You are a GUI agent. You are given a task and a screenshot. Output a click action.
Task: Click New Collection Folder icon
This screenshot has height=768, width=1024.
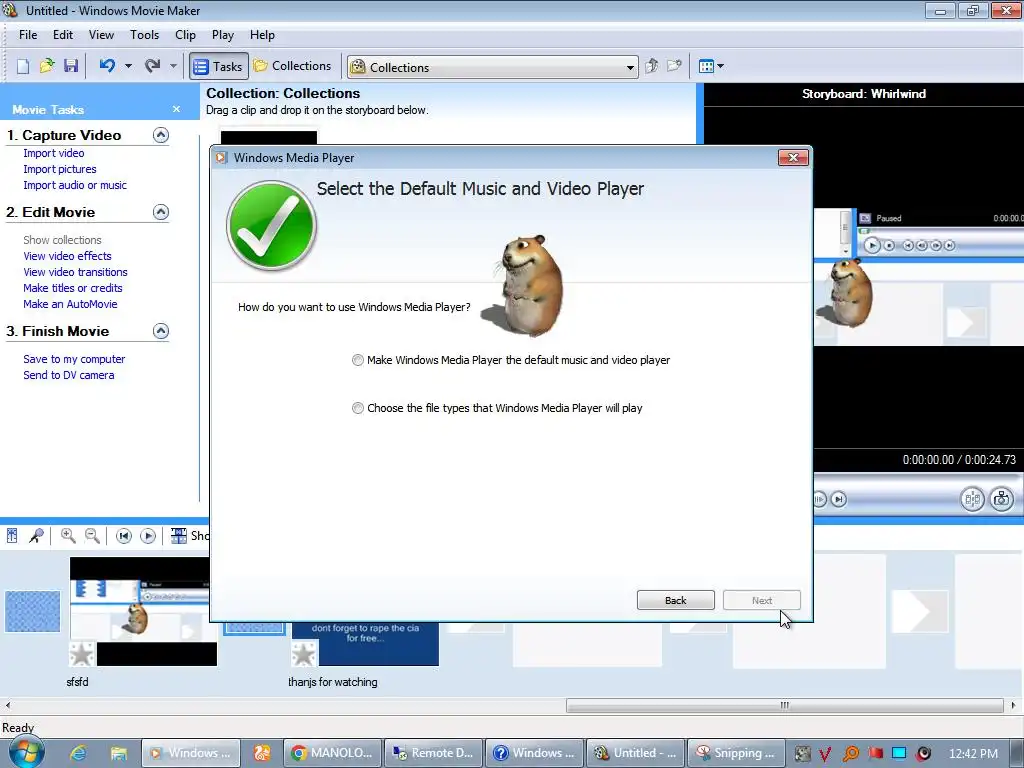pos(674,66)
